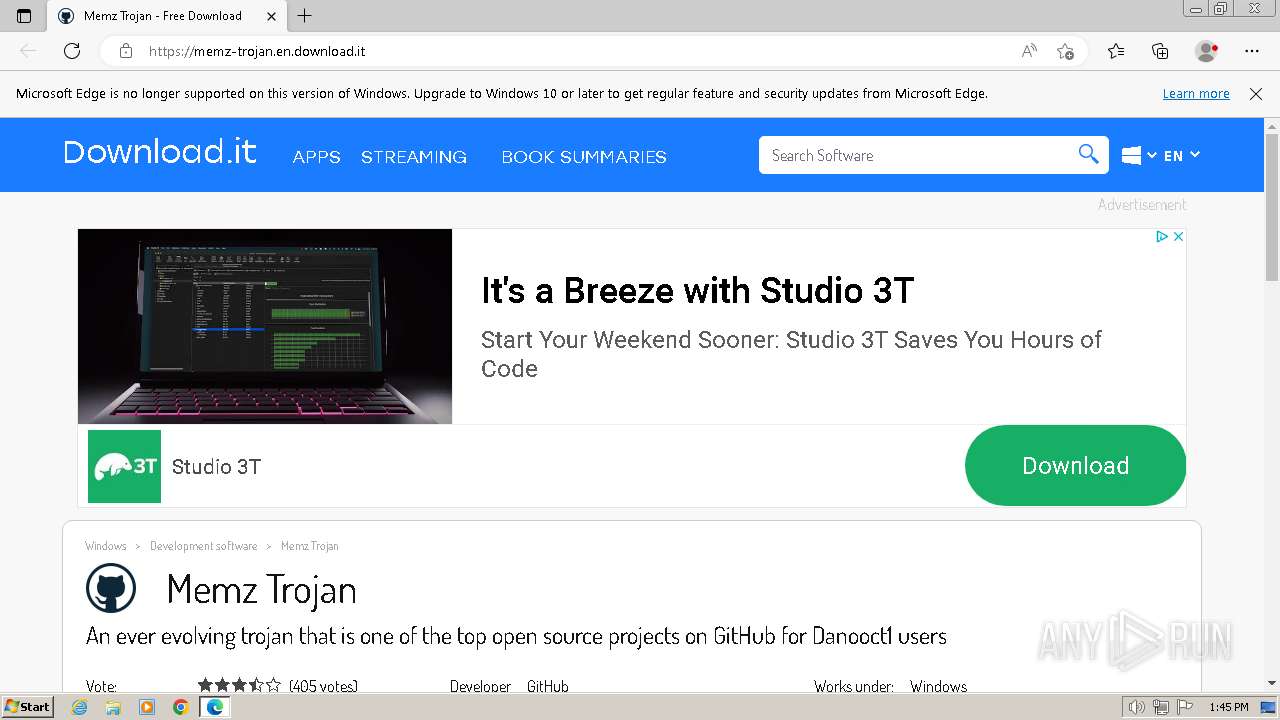Click the Studio 3T logo icon
This screenshot has height=720, width=1280.
pyautogui.click(x=124, y=466)
